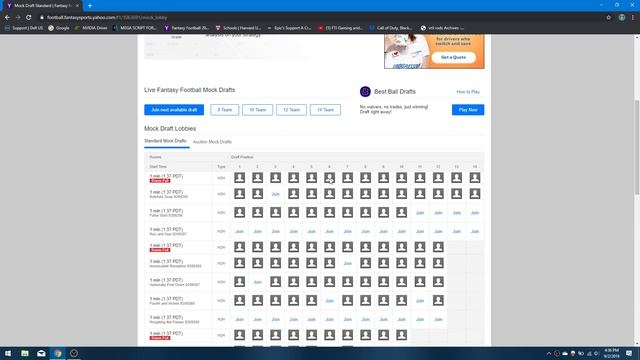Join draft position 12 in Roughing the Passer room

(x=438, y=320)
